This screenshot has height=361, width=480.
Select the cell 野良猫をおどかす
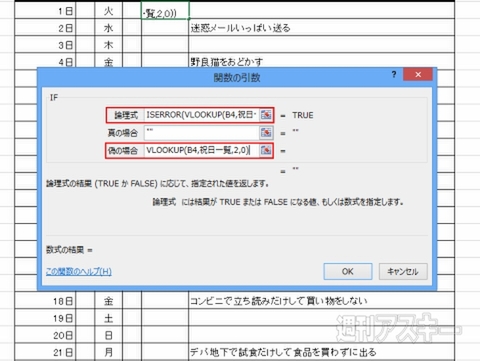point(321,60)
